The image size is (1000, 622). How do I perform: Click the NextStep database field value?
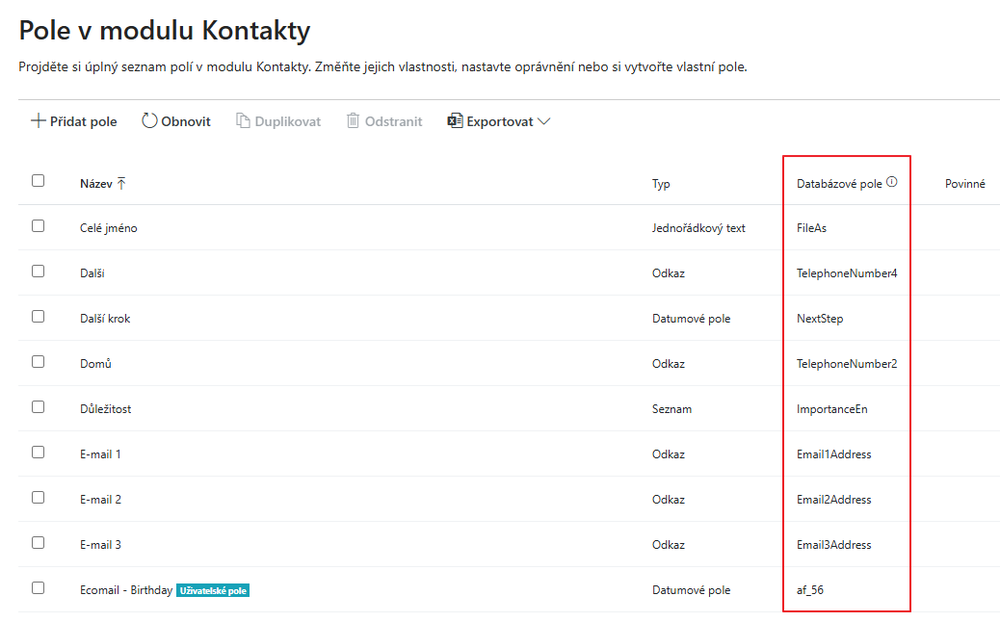[820, 318]
